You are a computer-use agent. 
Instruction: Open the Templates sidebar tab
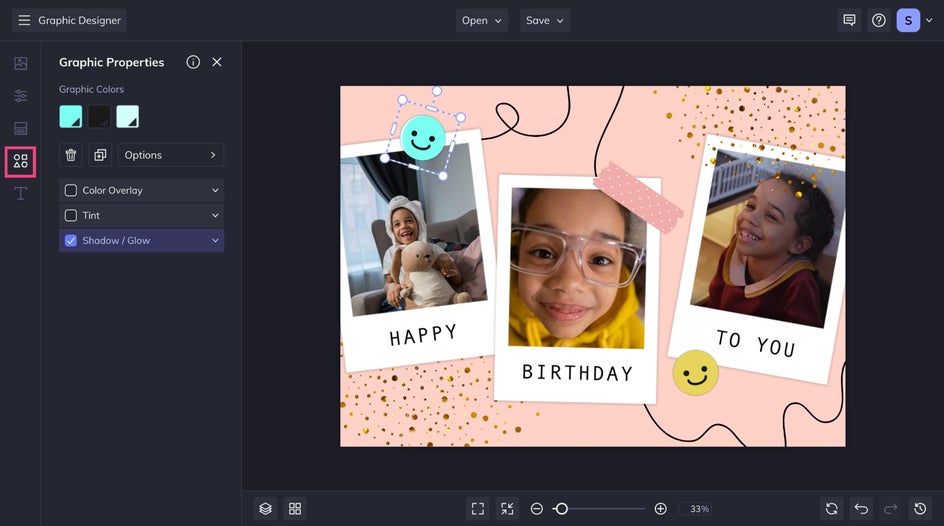coord(20,128)
